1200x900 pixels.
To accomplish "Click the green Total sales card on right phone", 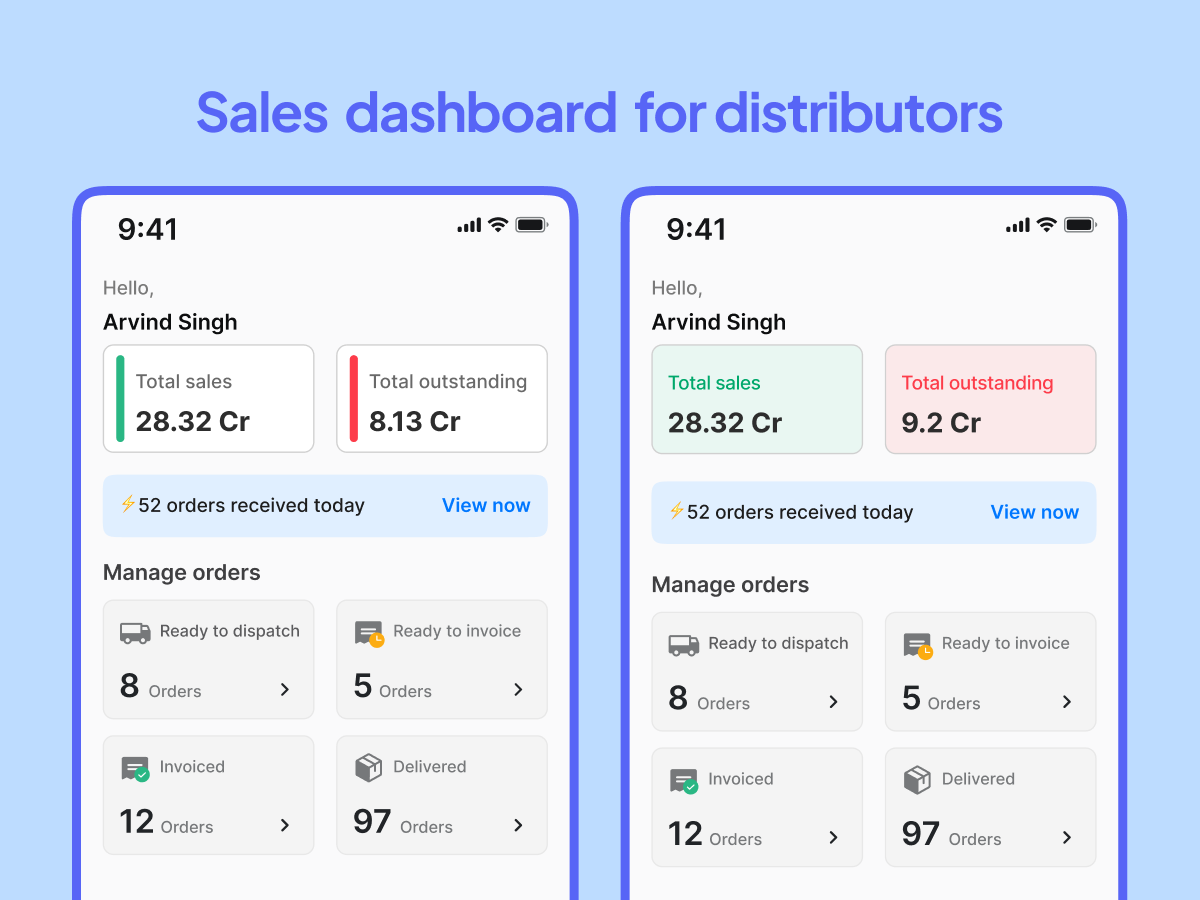I will 757,399.
